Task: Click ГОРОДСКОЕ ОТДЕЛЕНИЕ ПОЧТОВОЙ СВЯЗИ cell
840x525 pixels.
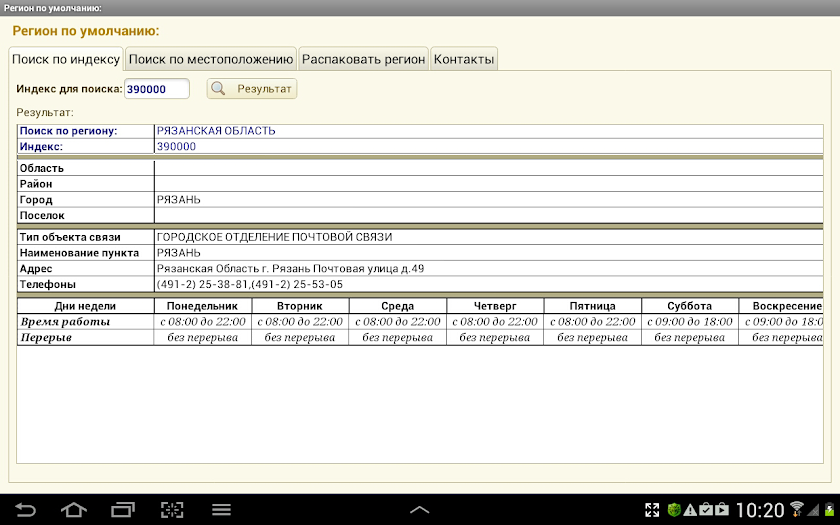Action: pos(489,237)
